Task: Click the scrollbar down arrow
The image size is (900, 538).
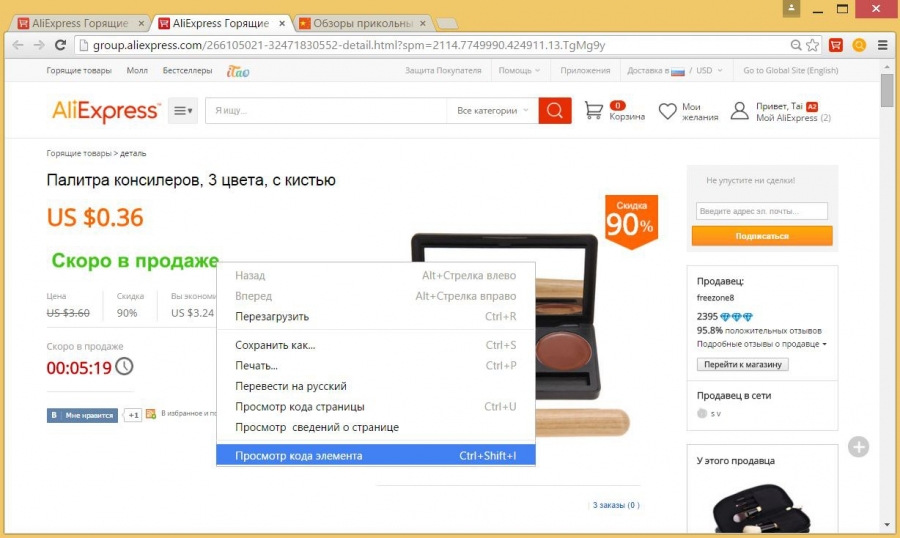Action: 887,525
